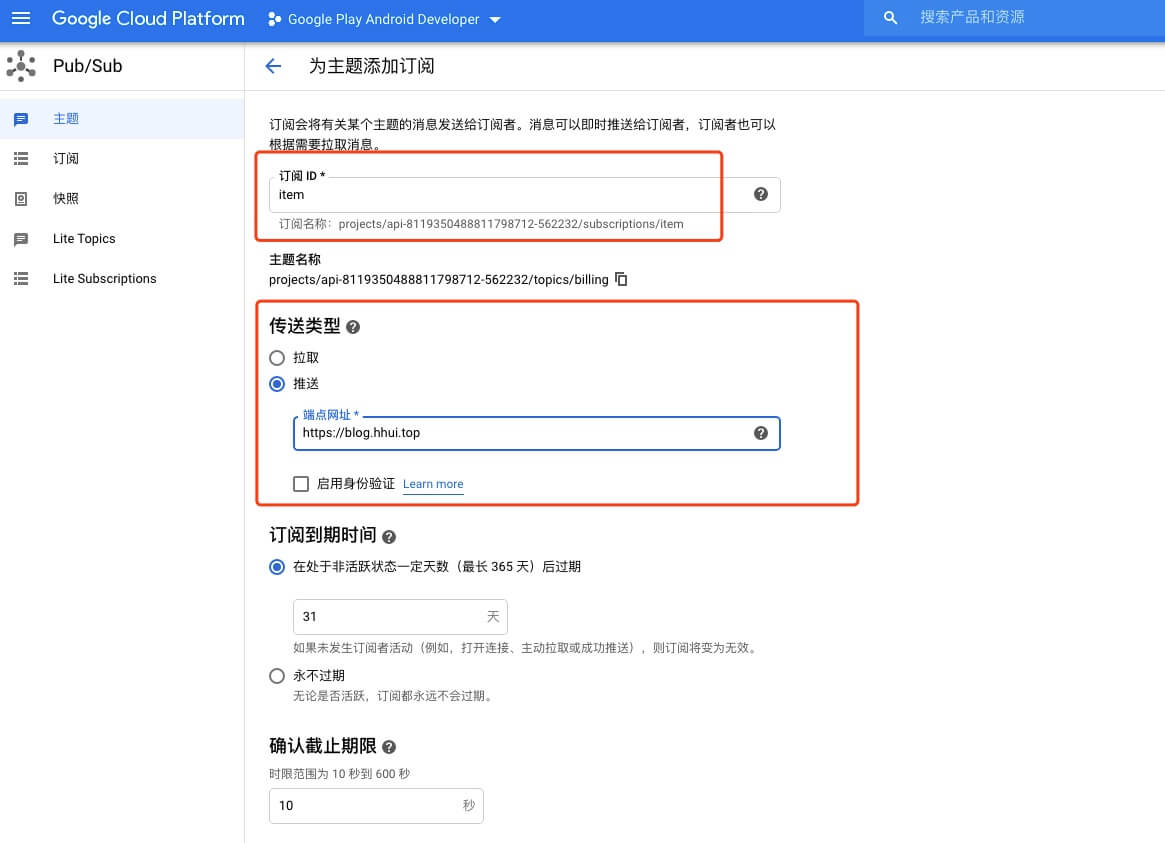Click the 搜索产品和资源 search box

[x=1014, y=18]
